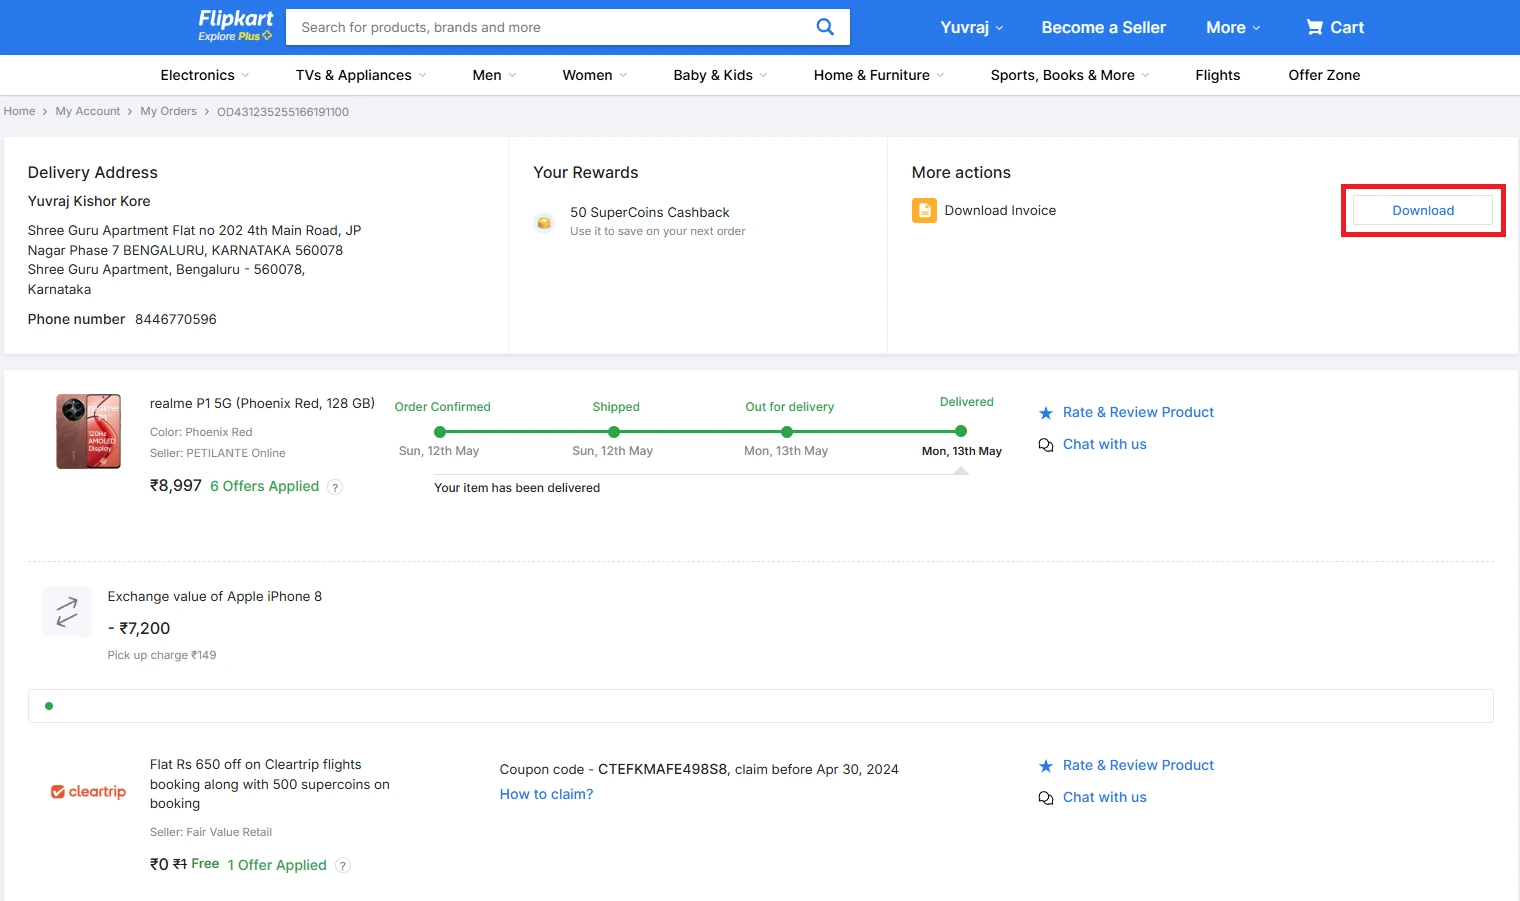Expand Sports, Books & More menu
This screenshot has width=1520, height=901.
tap(1070, 75)
